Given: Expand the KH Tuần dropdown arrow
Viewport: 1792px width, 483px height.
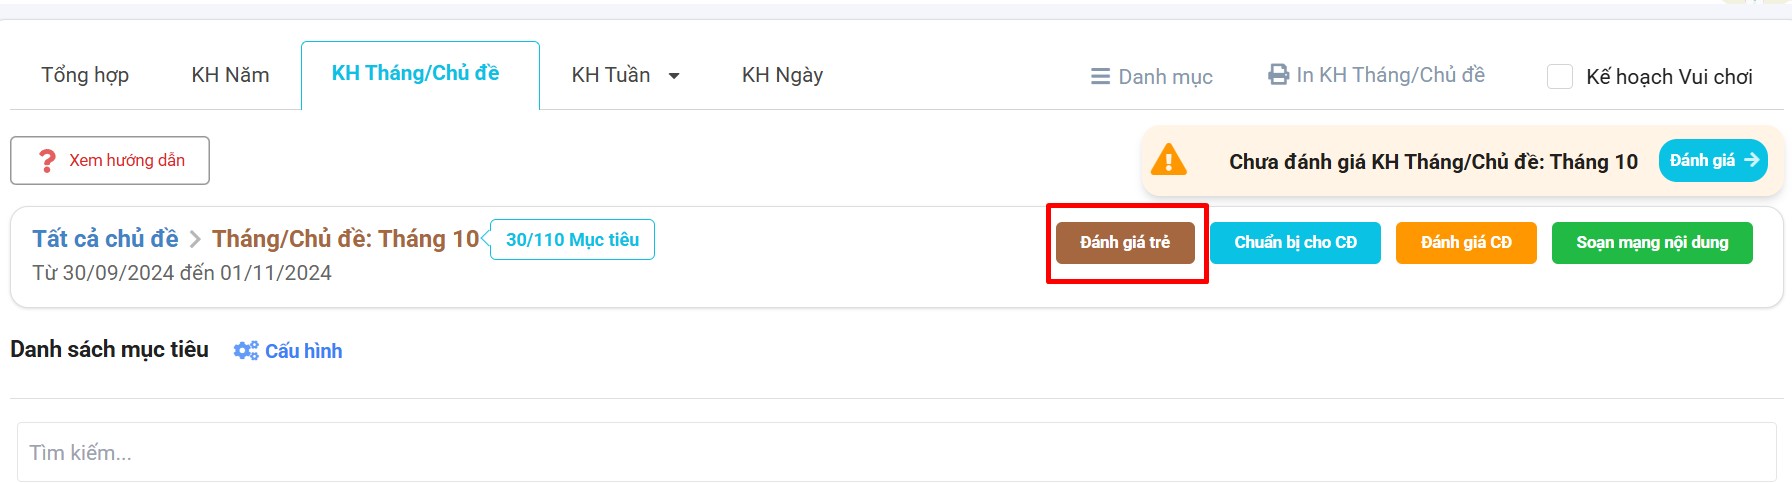Looking at the screenshot, I should (674, 76).
